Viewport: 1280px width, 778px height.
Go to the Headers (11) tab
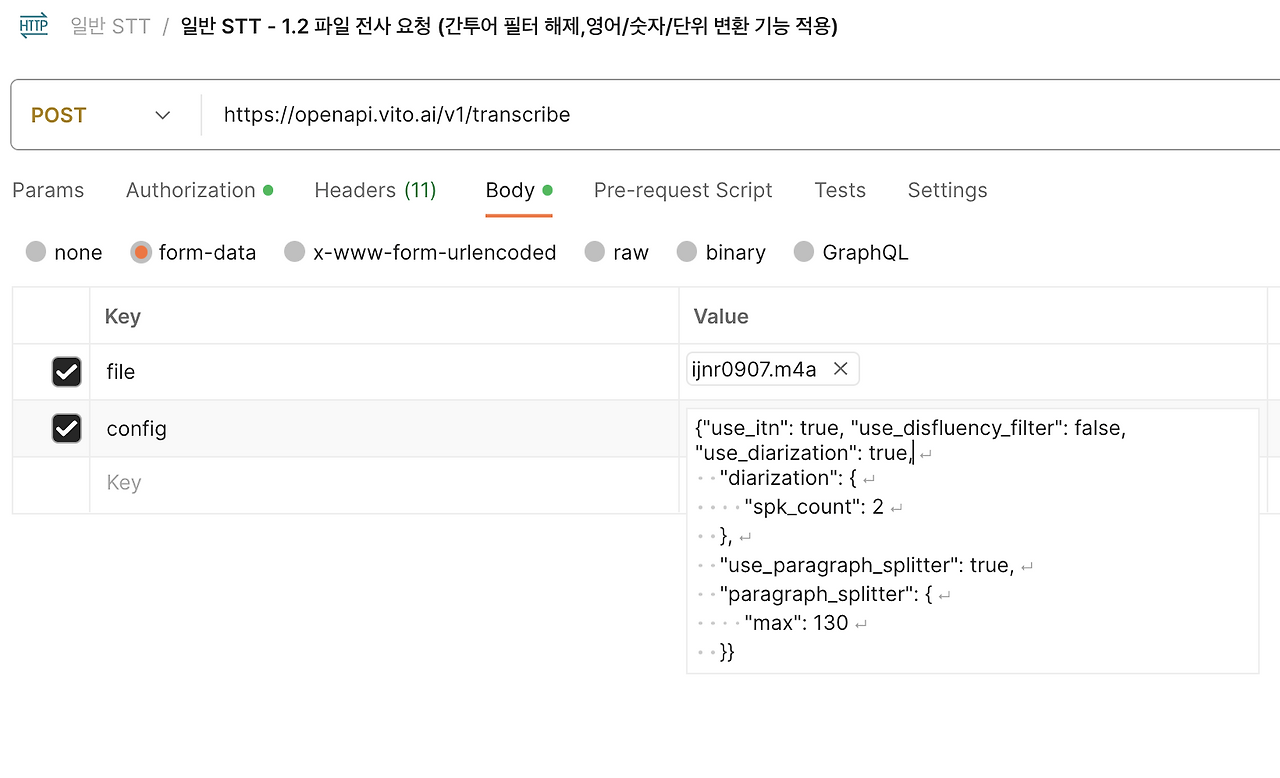(375, 190)
